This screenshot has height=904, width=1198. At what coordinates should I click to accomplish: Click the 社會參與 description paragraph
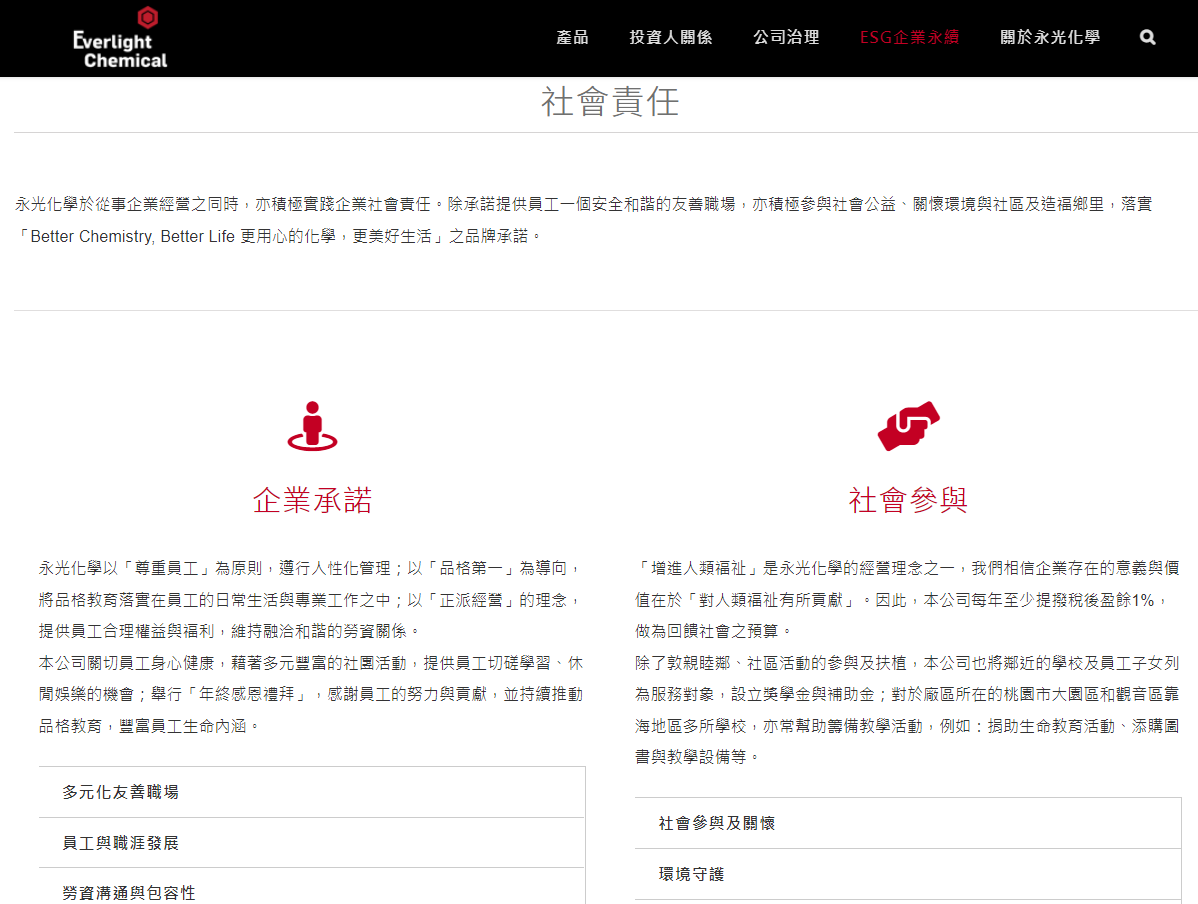click(907, 662)
